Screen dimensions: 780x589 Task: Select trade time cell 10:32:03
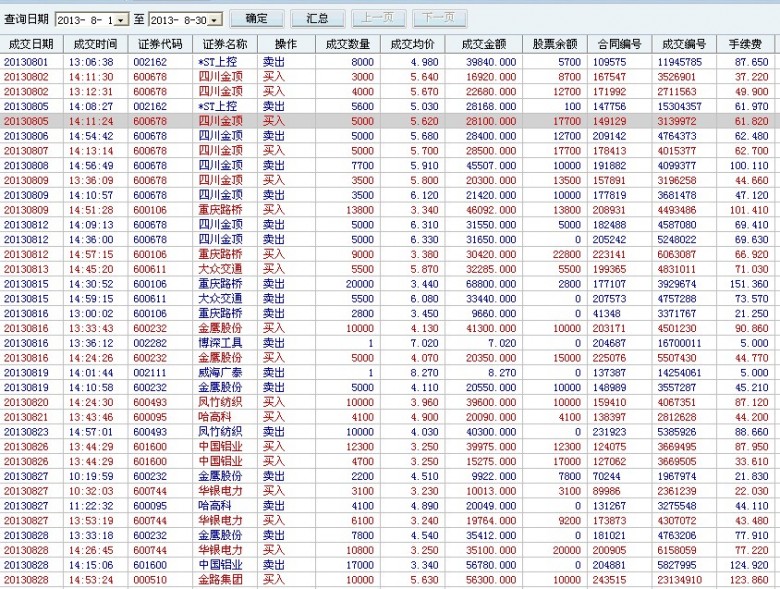point(91,491)
